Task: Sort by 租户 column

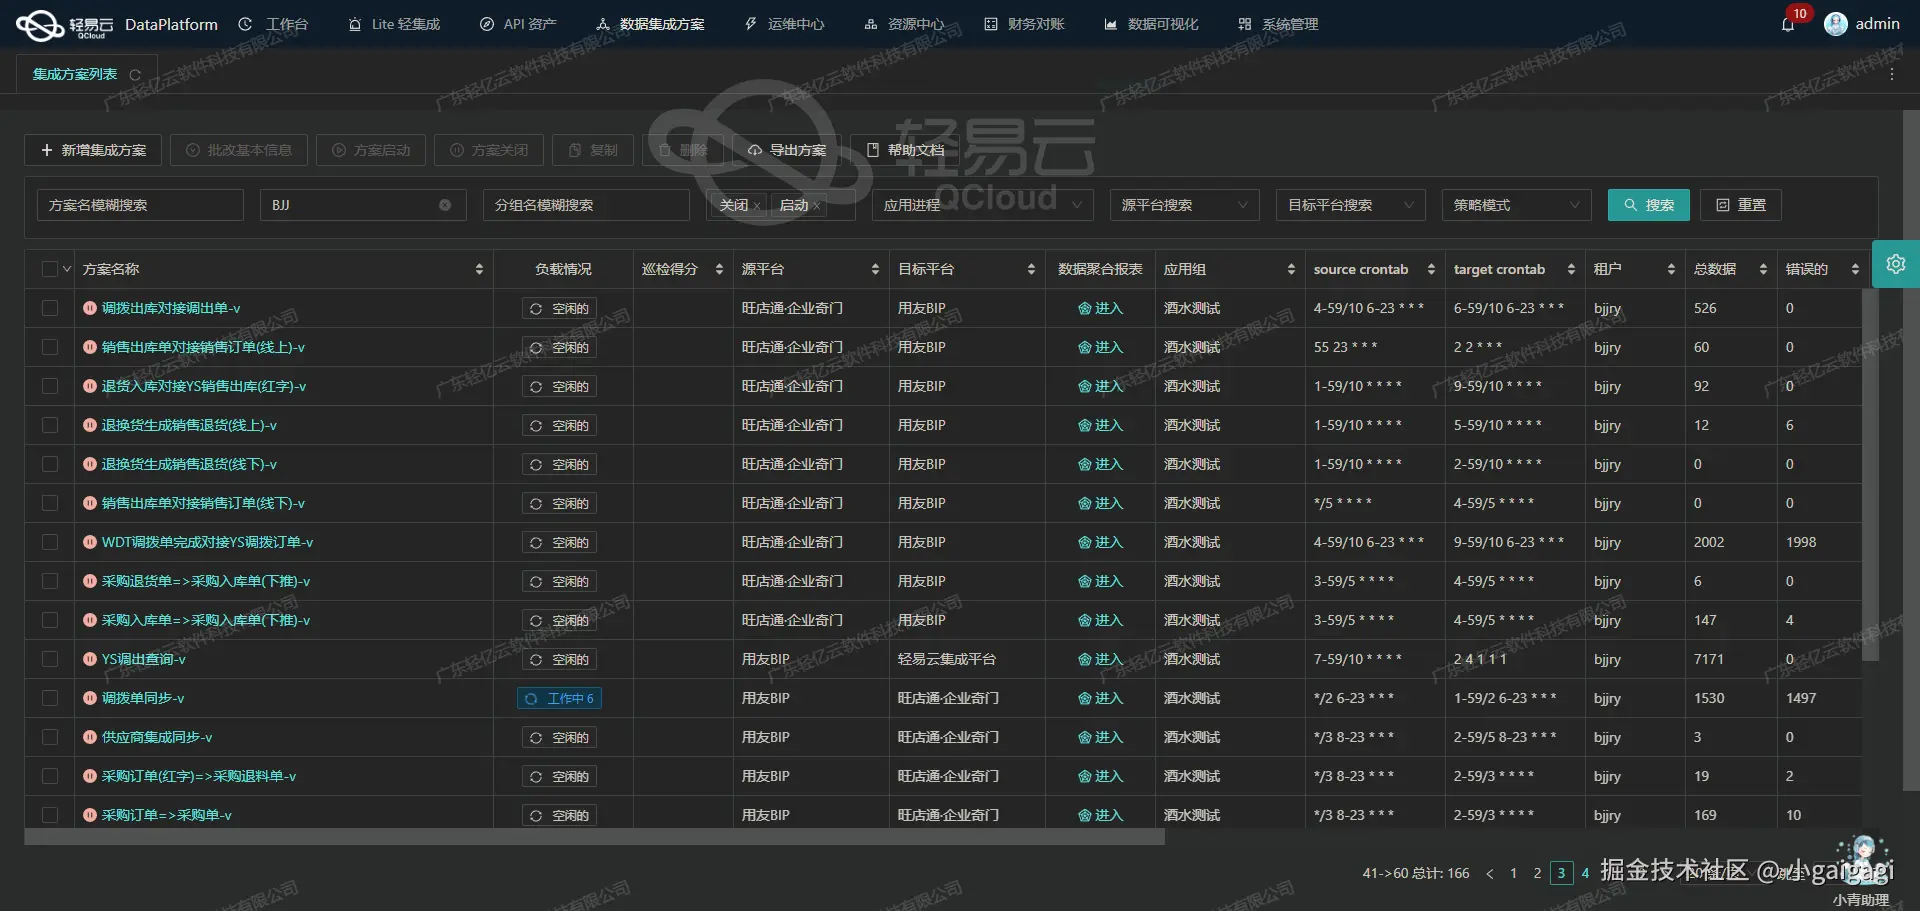Action: (1671, 269)
